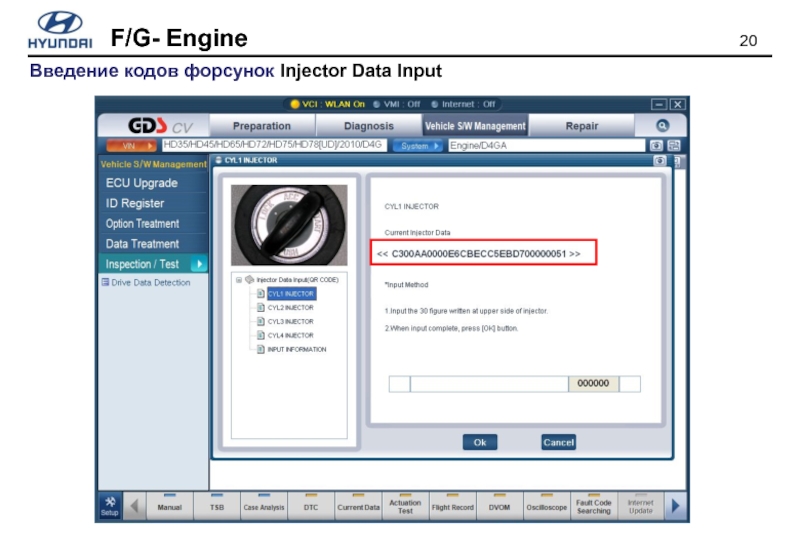Click the orange VIN button
This screenshot has height=554, width=800.
131,146
